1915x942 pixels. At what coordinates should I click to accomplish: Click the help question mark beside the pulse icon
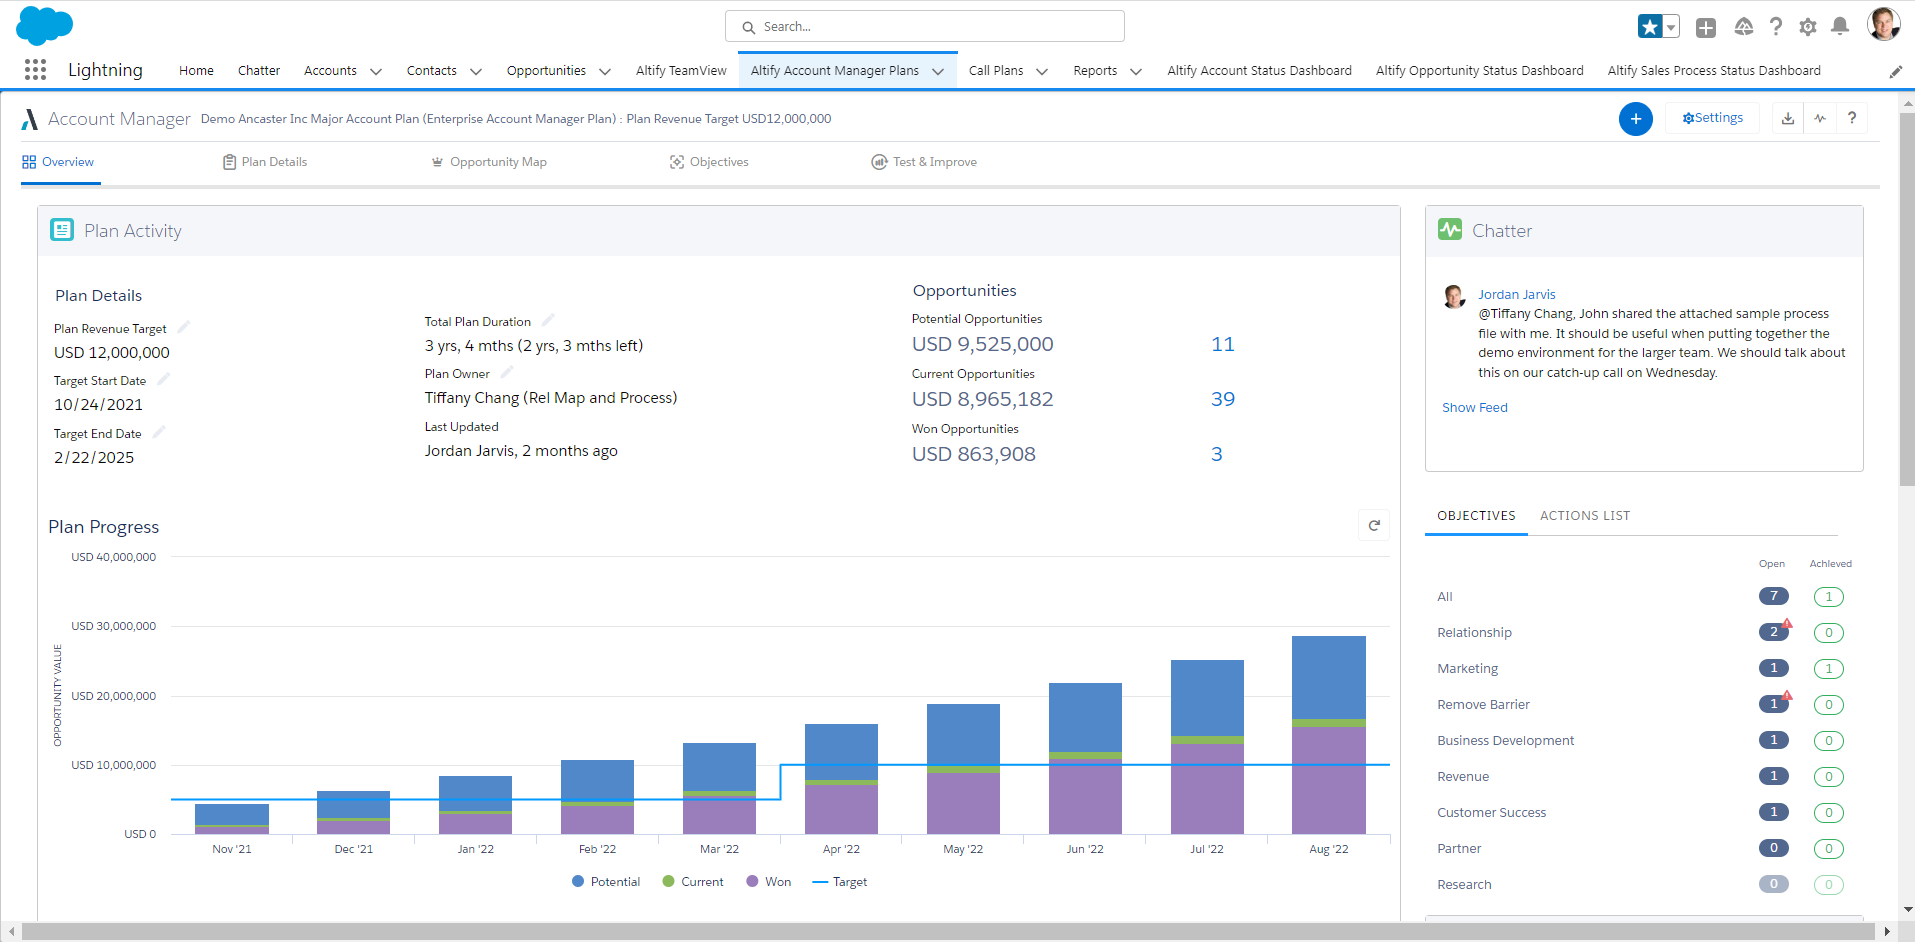click(1852, 117)
